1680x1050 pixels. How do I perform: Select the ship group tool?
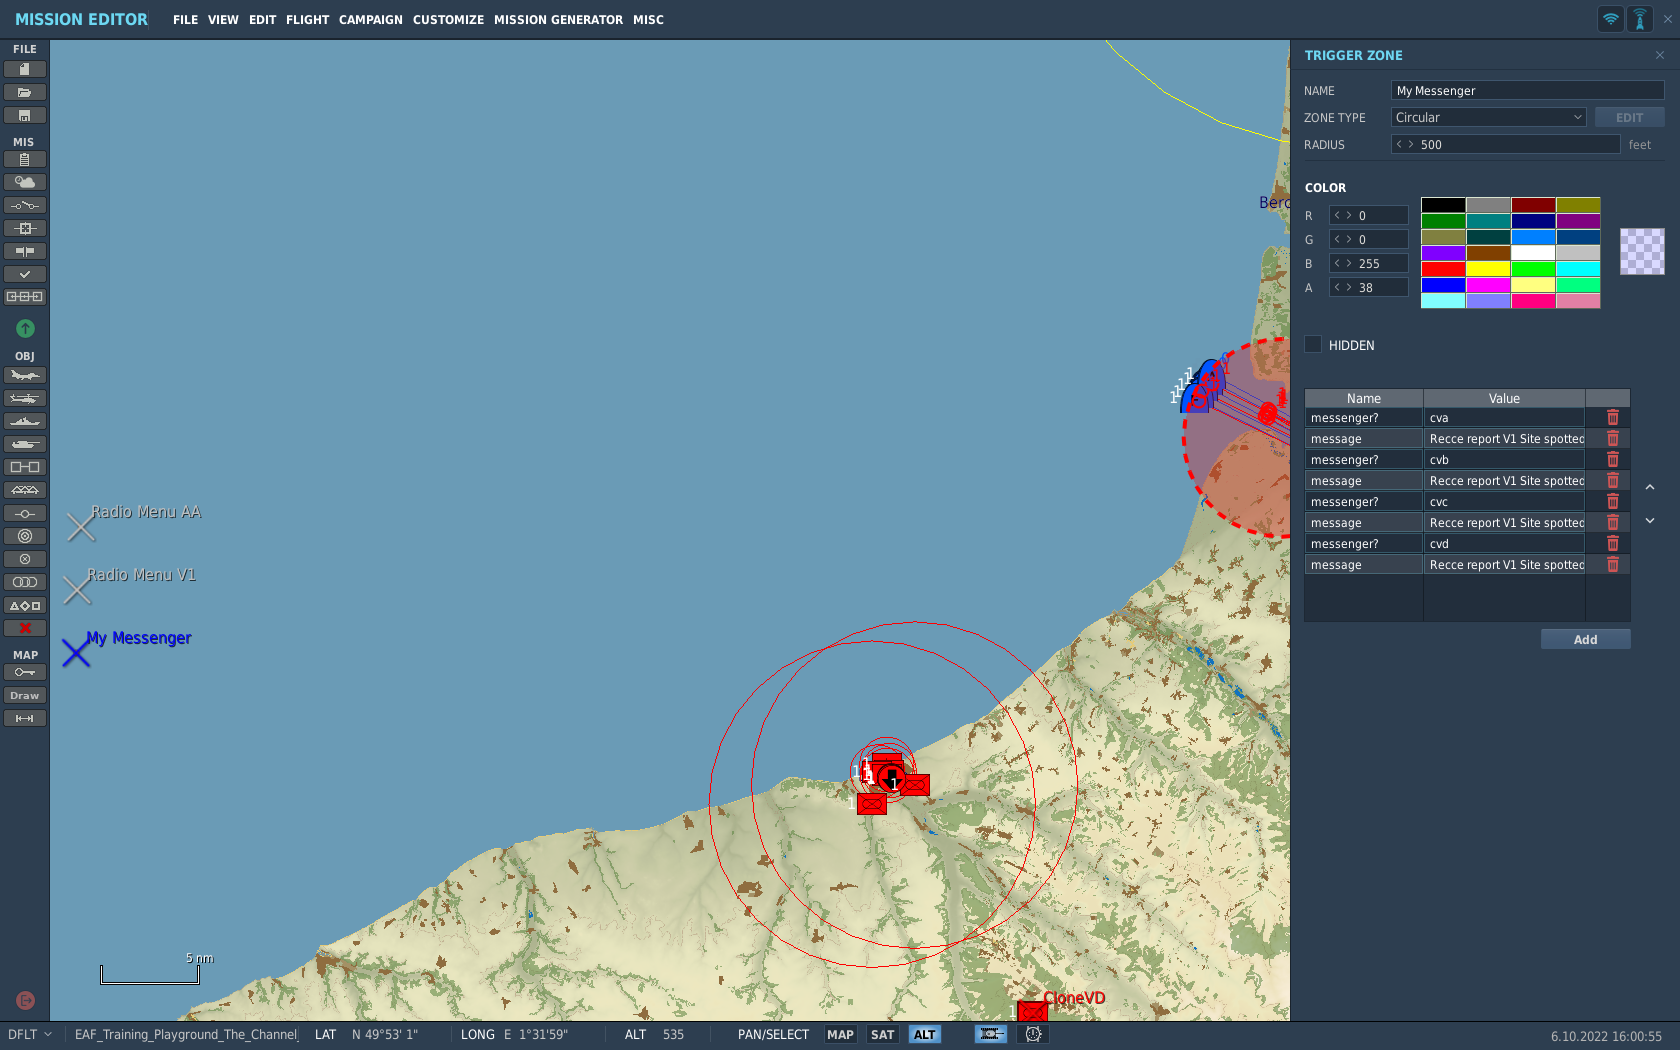coord(25,421)
